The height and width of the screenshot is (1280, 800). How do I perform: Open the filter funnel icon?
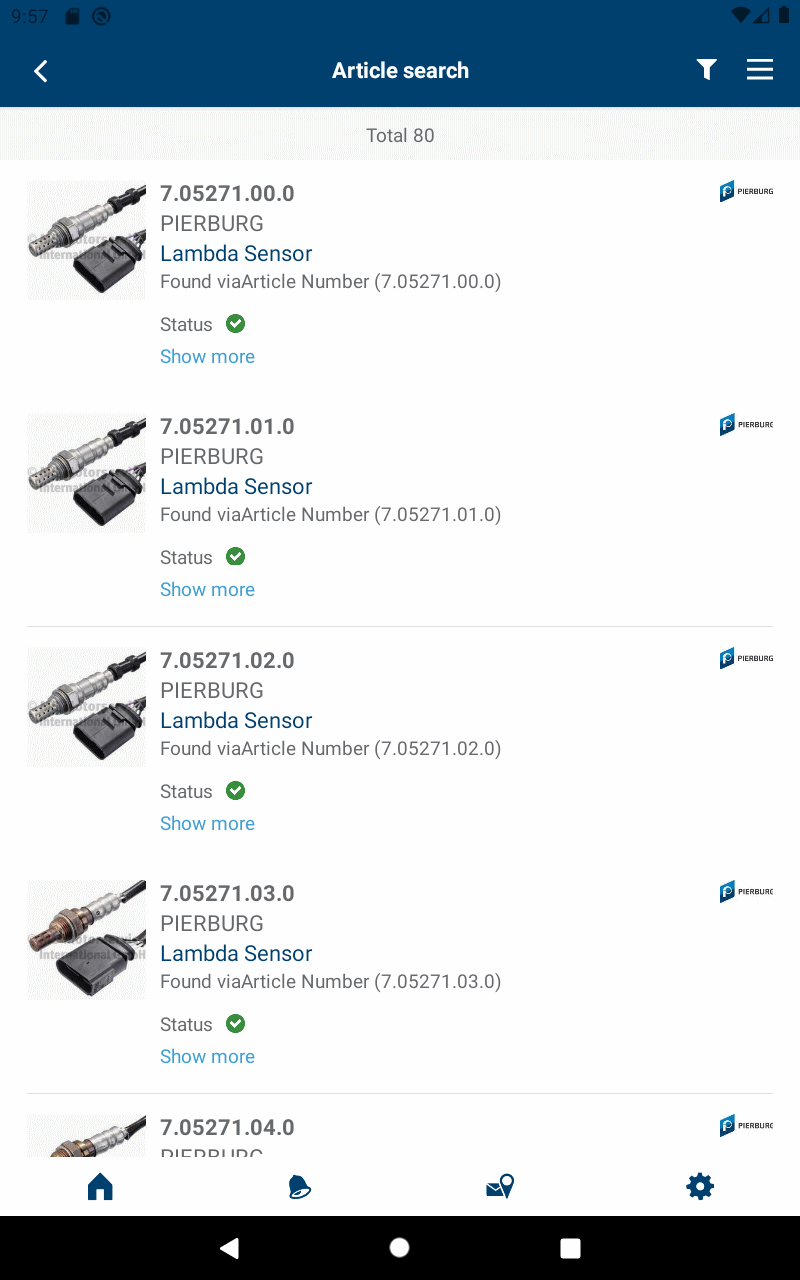tap(707, 70)
